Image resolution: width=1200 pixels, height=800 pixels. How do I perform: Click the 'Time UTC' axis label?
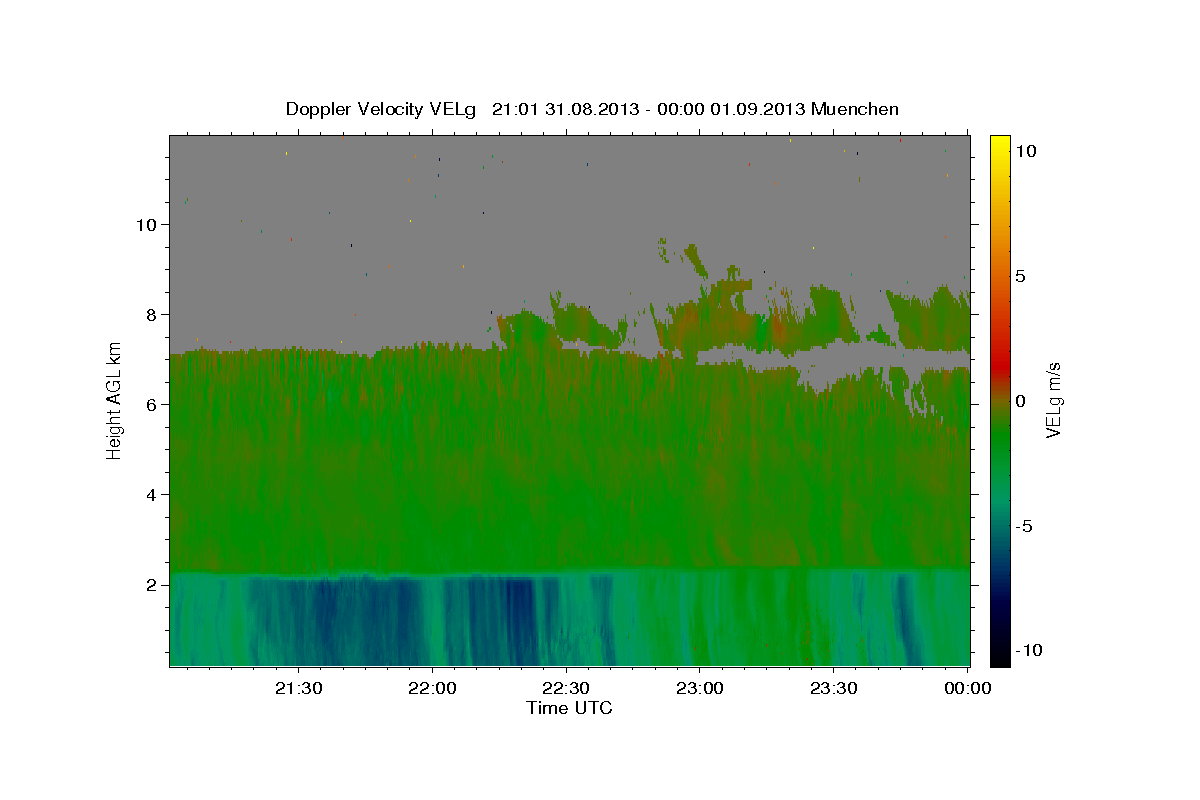click(569, 708)
